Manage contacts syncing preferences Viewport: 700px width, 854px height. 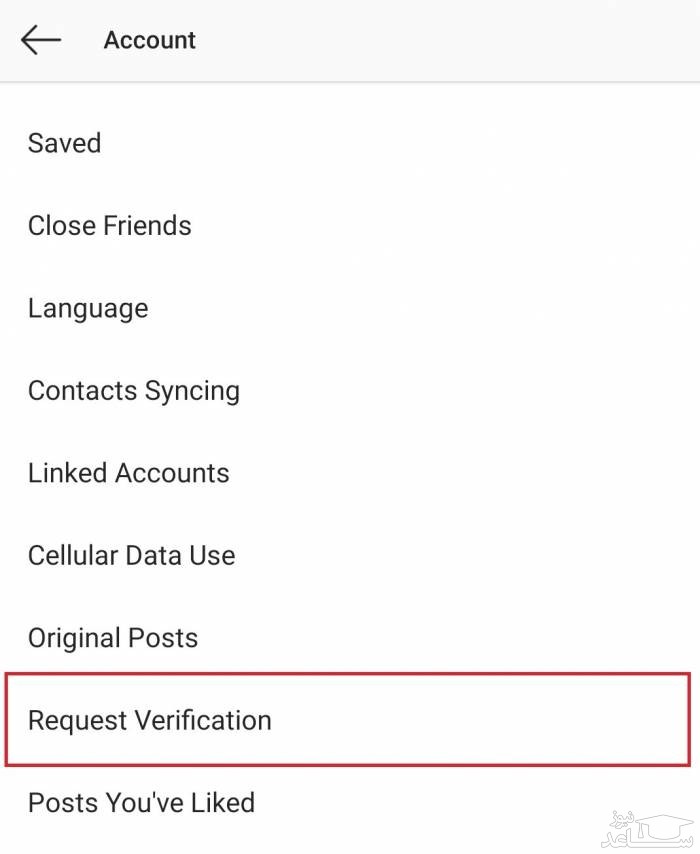point(134,391)
